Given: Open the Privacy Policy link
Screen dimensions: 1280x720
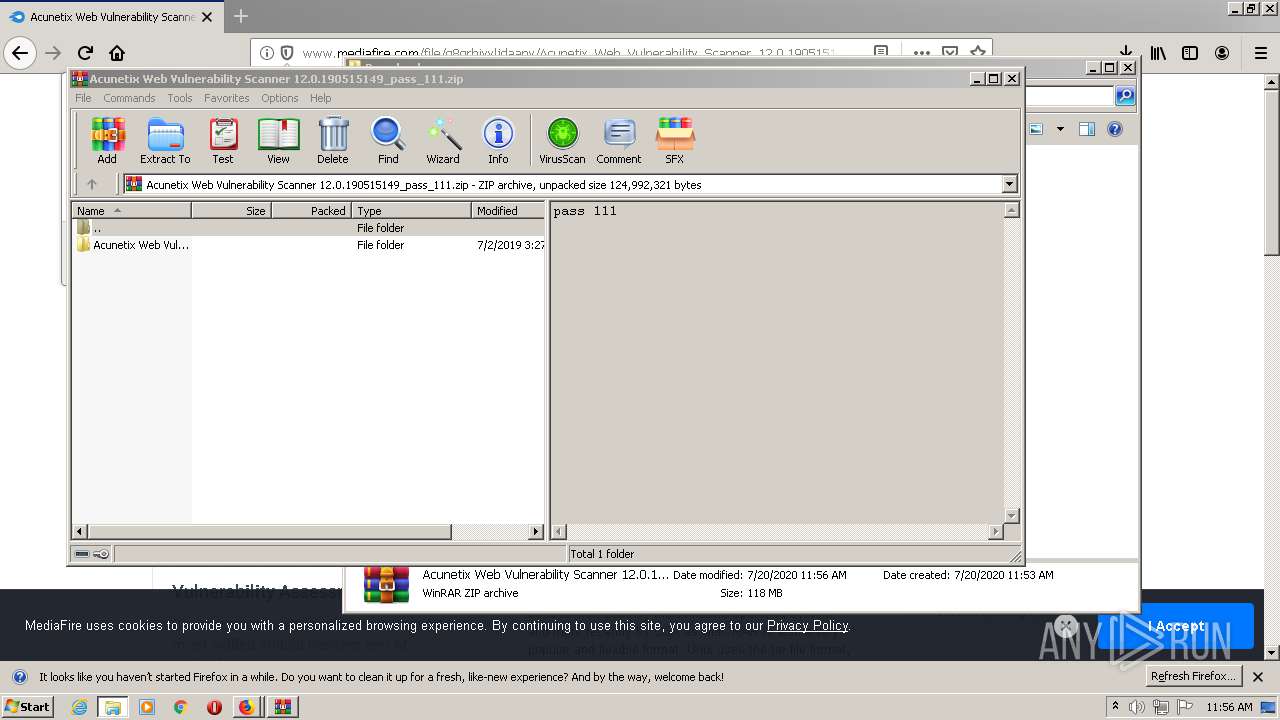Looking at the screenshot, I should point(807,625).
